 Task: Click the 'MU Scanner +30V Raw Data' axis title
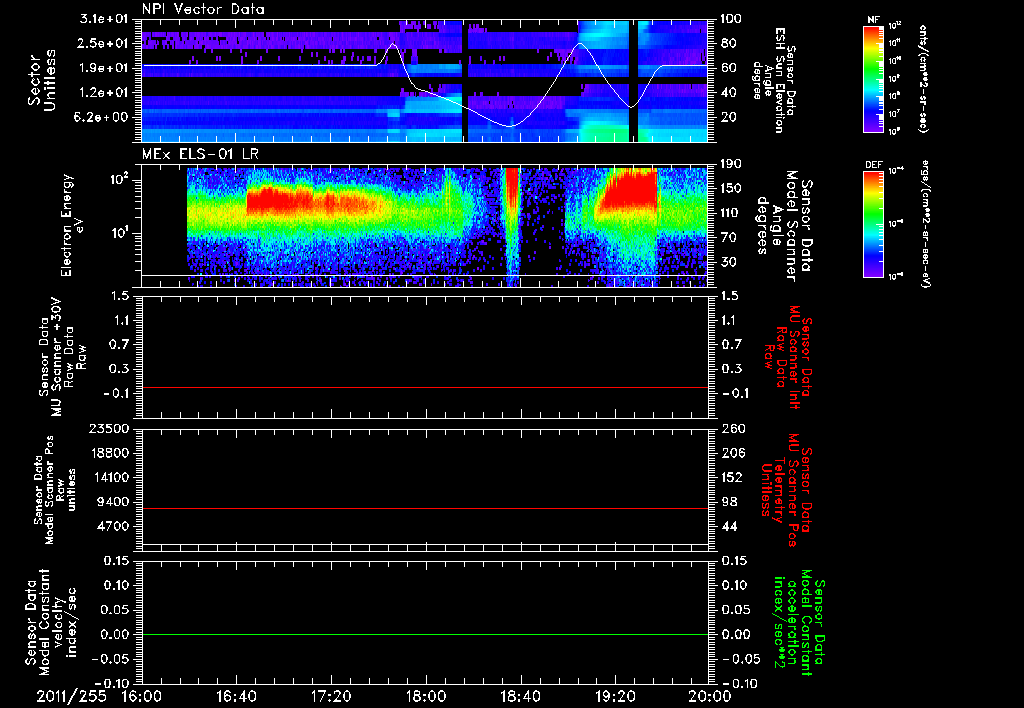[61, 357]
